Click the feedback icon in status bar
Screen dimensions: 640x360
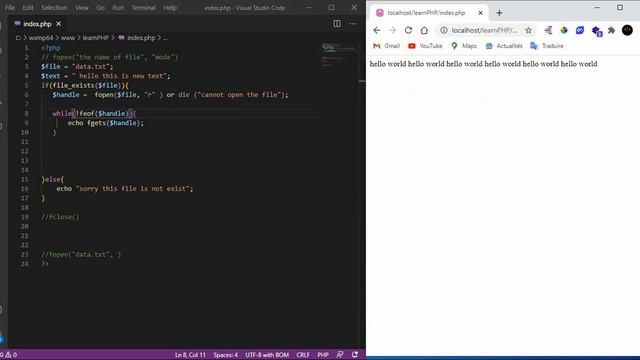340,355
